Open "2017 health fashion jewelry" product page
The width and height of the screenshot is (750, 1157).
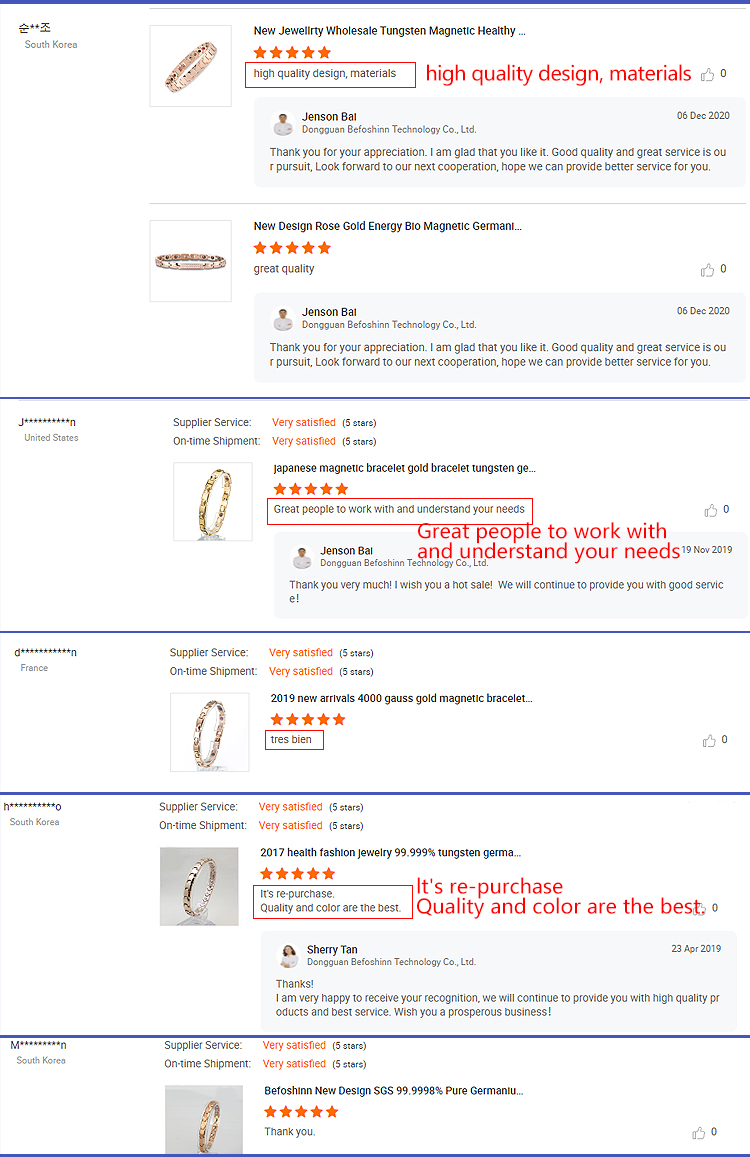tap(393, 852)
